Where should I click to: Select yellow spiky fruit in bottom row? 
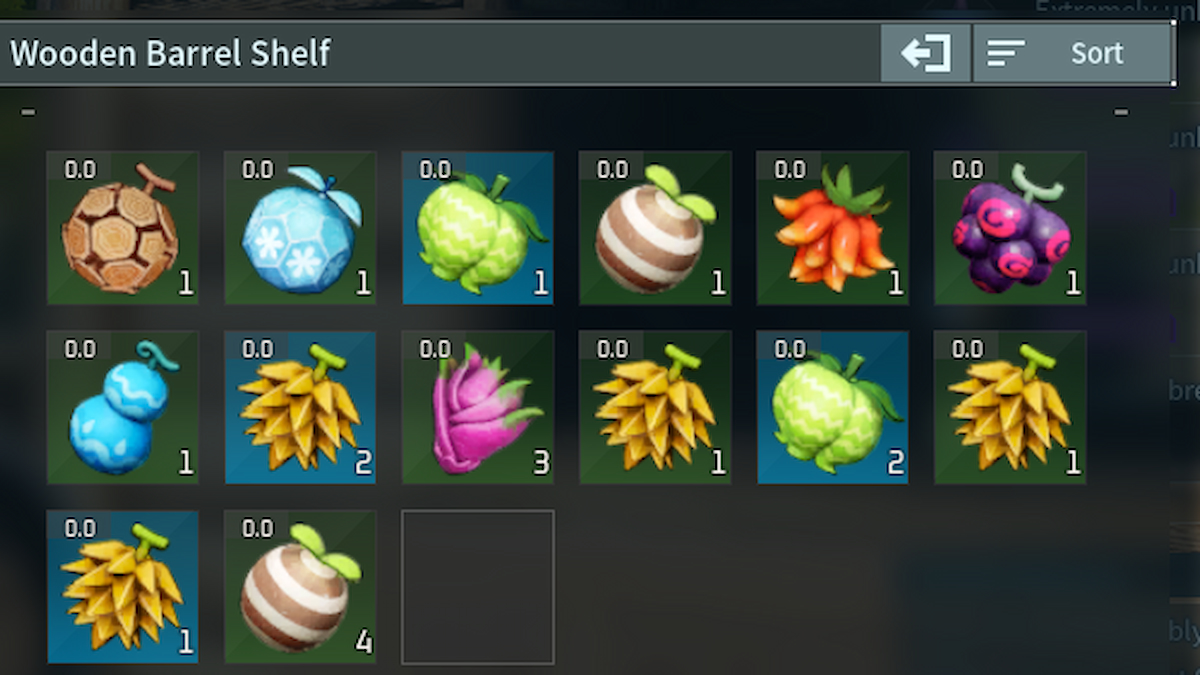[x=122, y=587]
